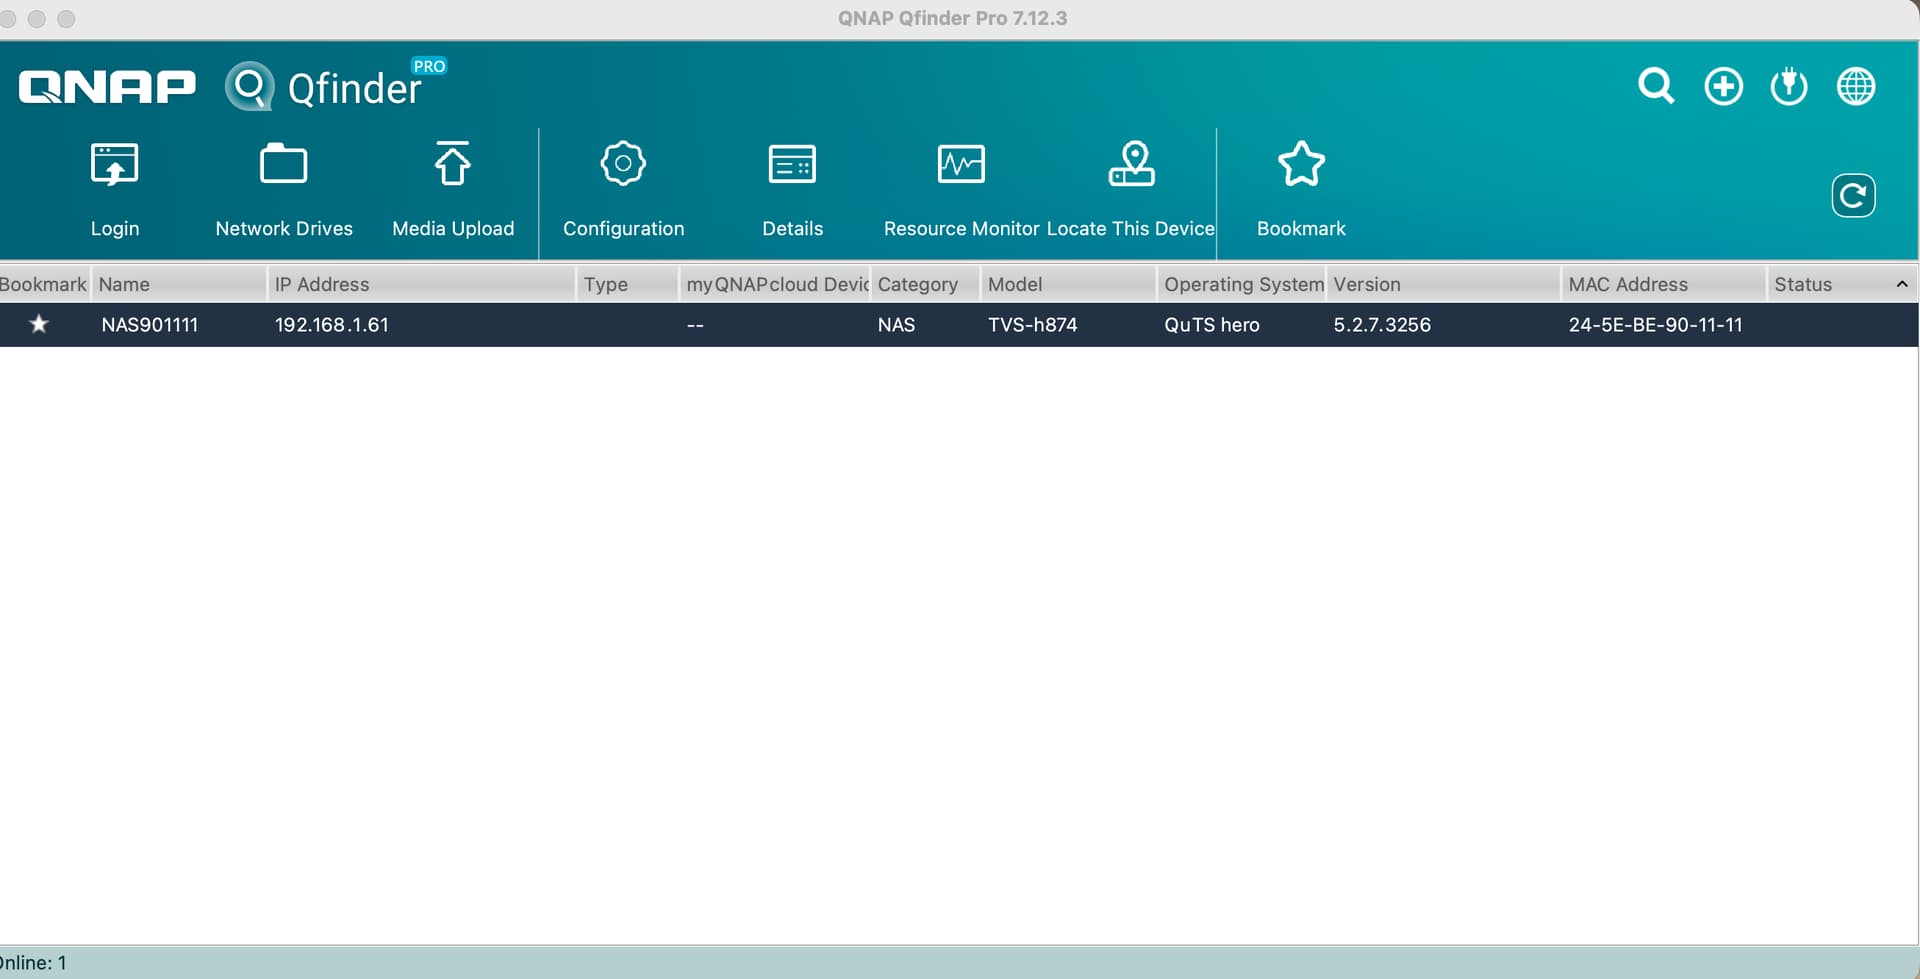Toggle sort arrow in the Status column
Image resolution: width=1920 pixels, height=979 pixels.
1902,284
